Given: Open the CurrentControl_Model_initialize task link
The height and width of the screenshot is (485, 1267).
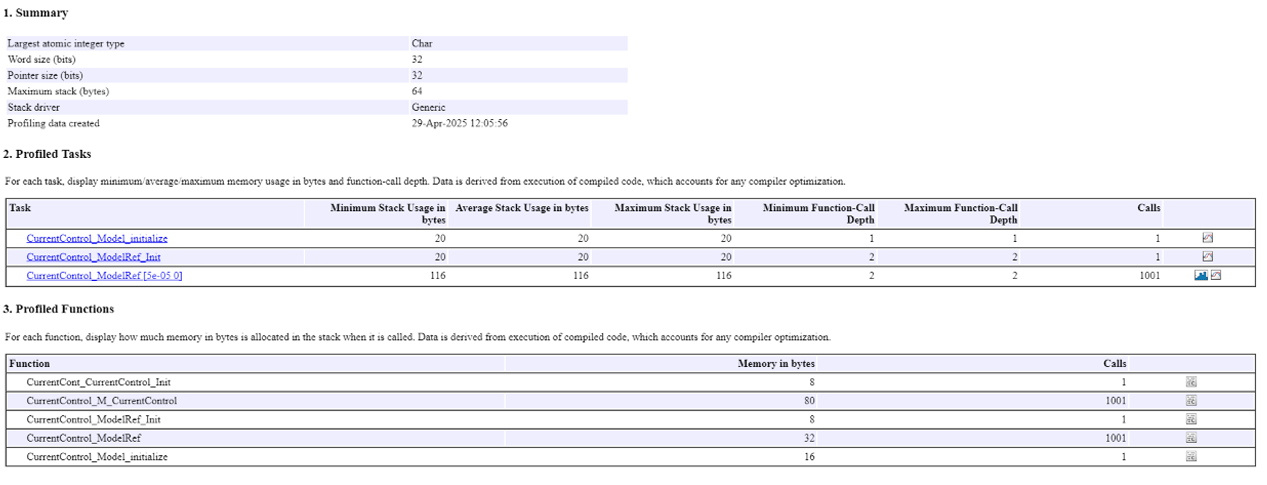Looking at the screenshot, I should click(97, 239).
